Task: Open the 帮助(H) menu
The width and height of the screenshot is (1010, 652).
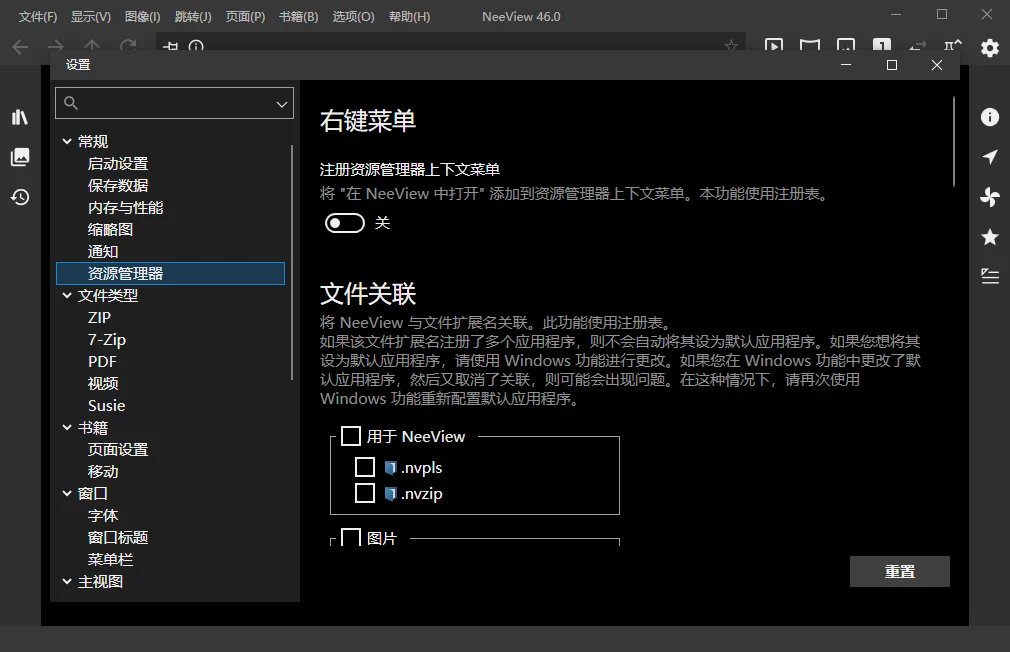Action: 409,17
